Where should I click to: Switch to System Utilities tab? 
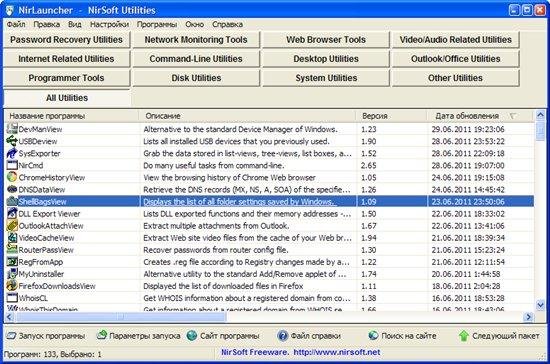pos(326,78)
